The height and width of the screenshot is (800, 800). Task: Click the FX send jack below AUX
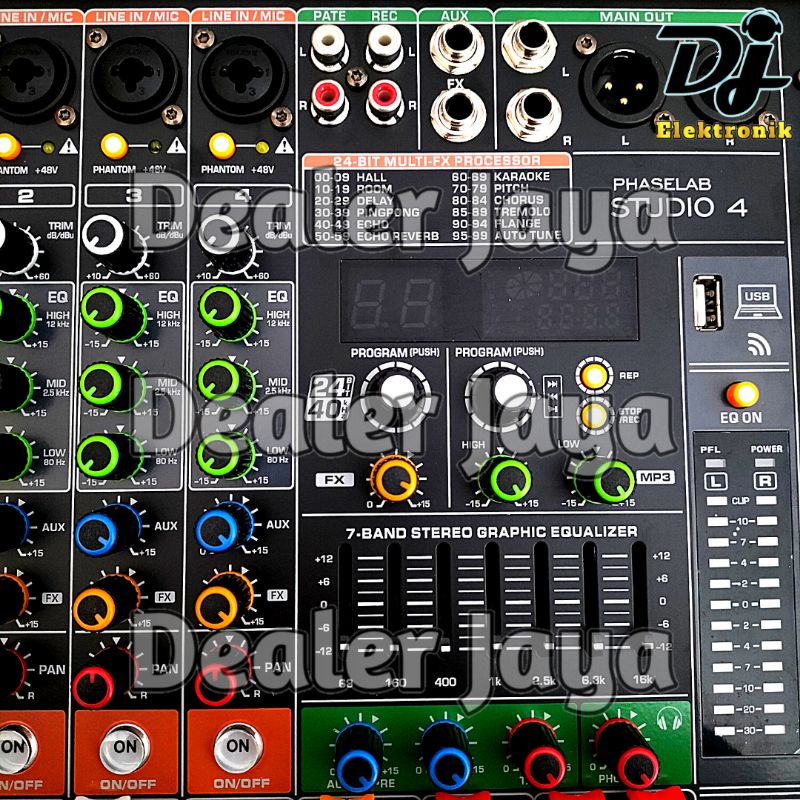458,115
